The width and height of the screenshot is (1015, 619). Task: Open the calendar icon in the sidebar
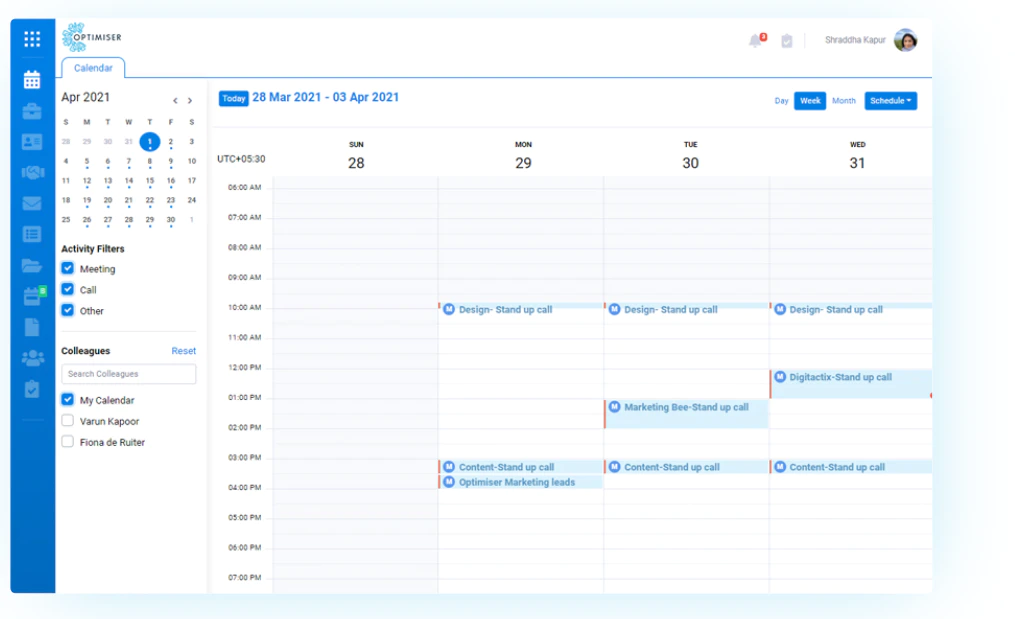32,80
